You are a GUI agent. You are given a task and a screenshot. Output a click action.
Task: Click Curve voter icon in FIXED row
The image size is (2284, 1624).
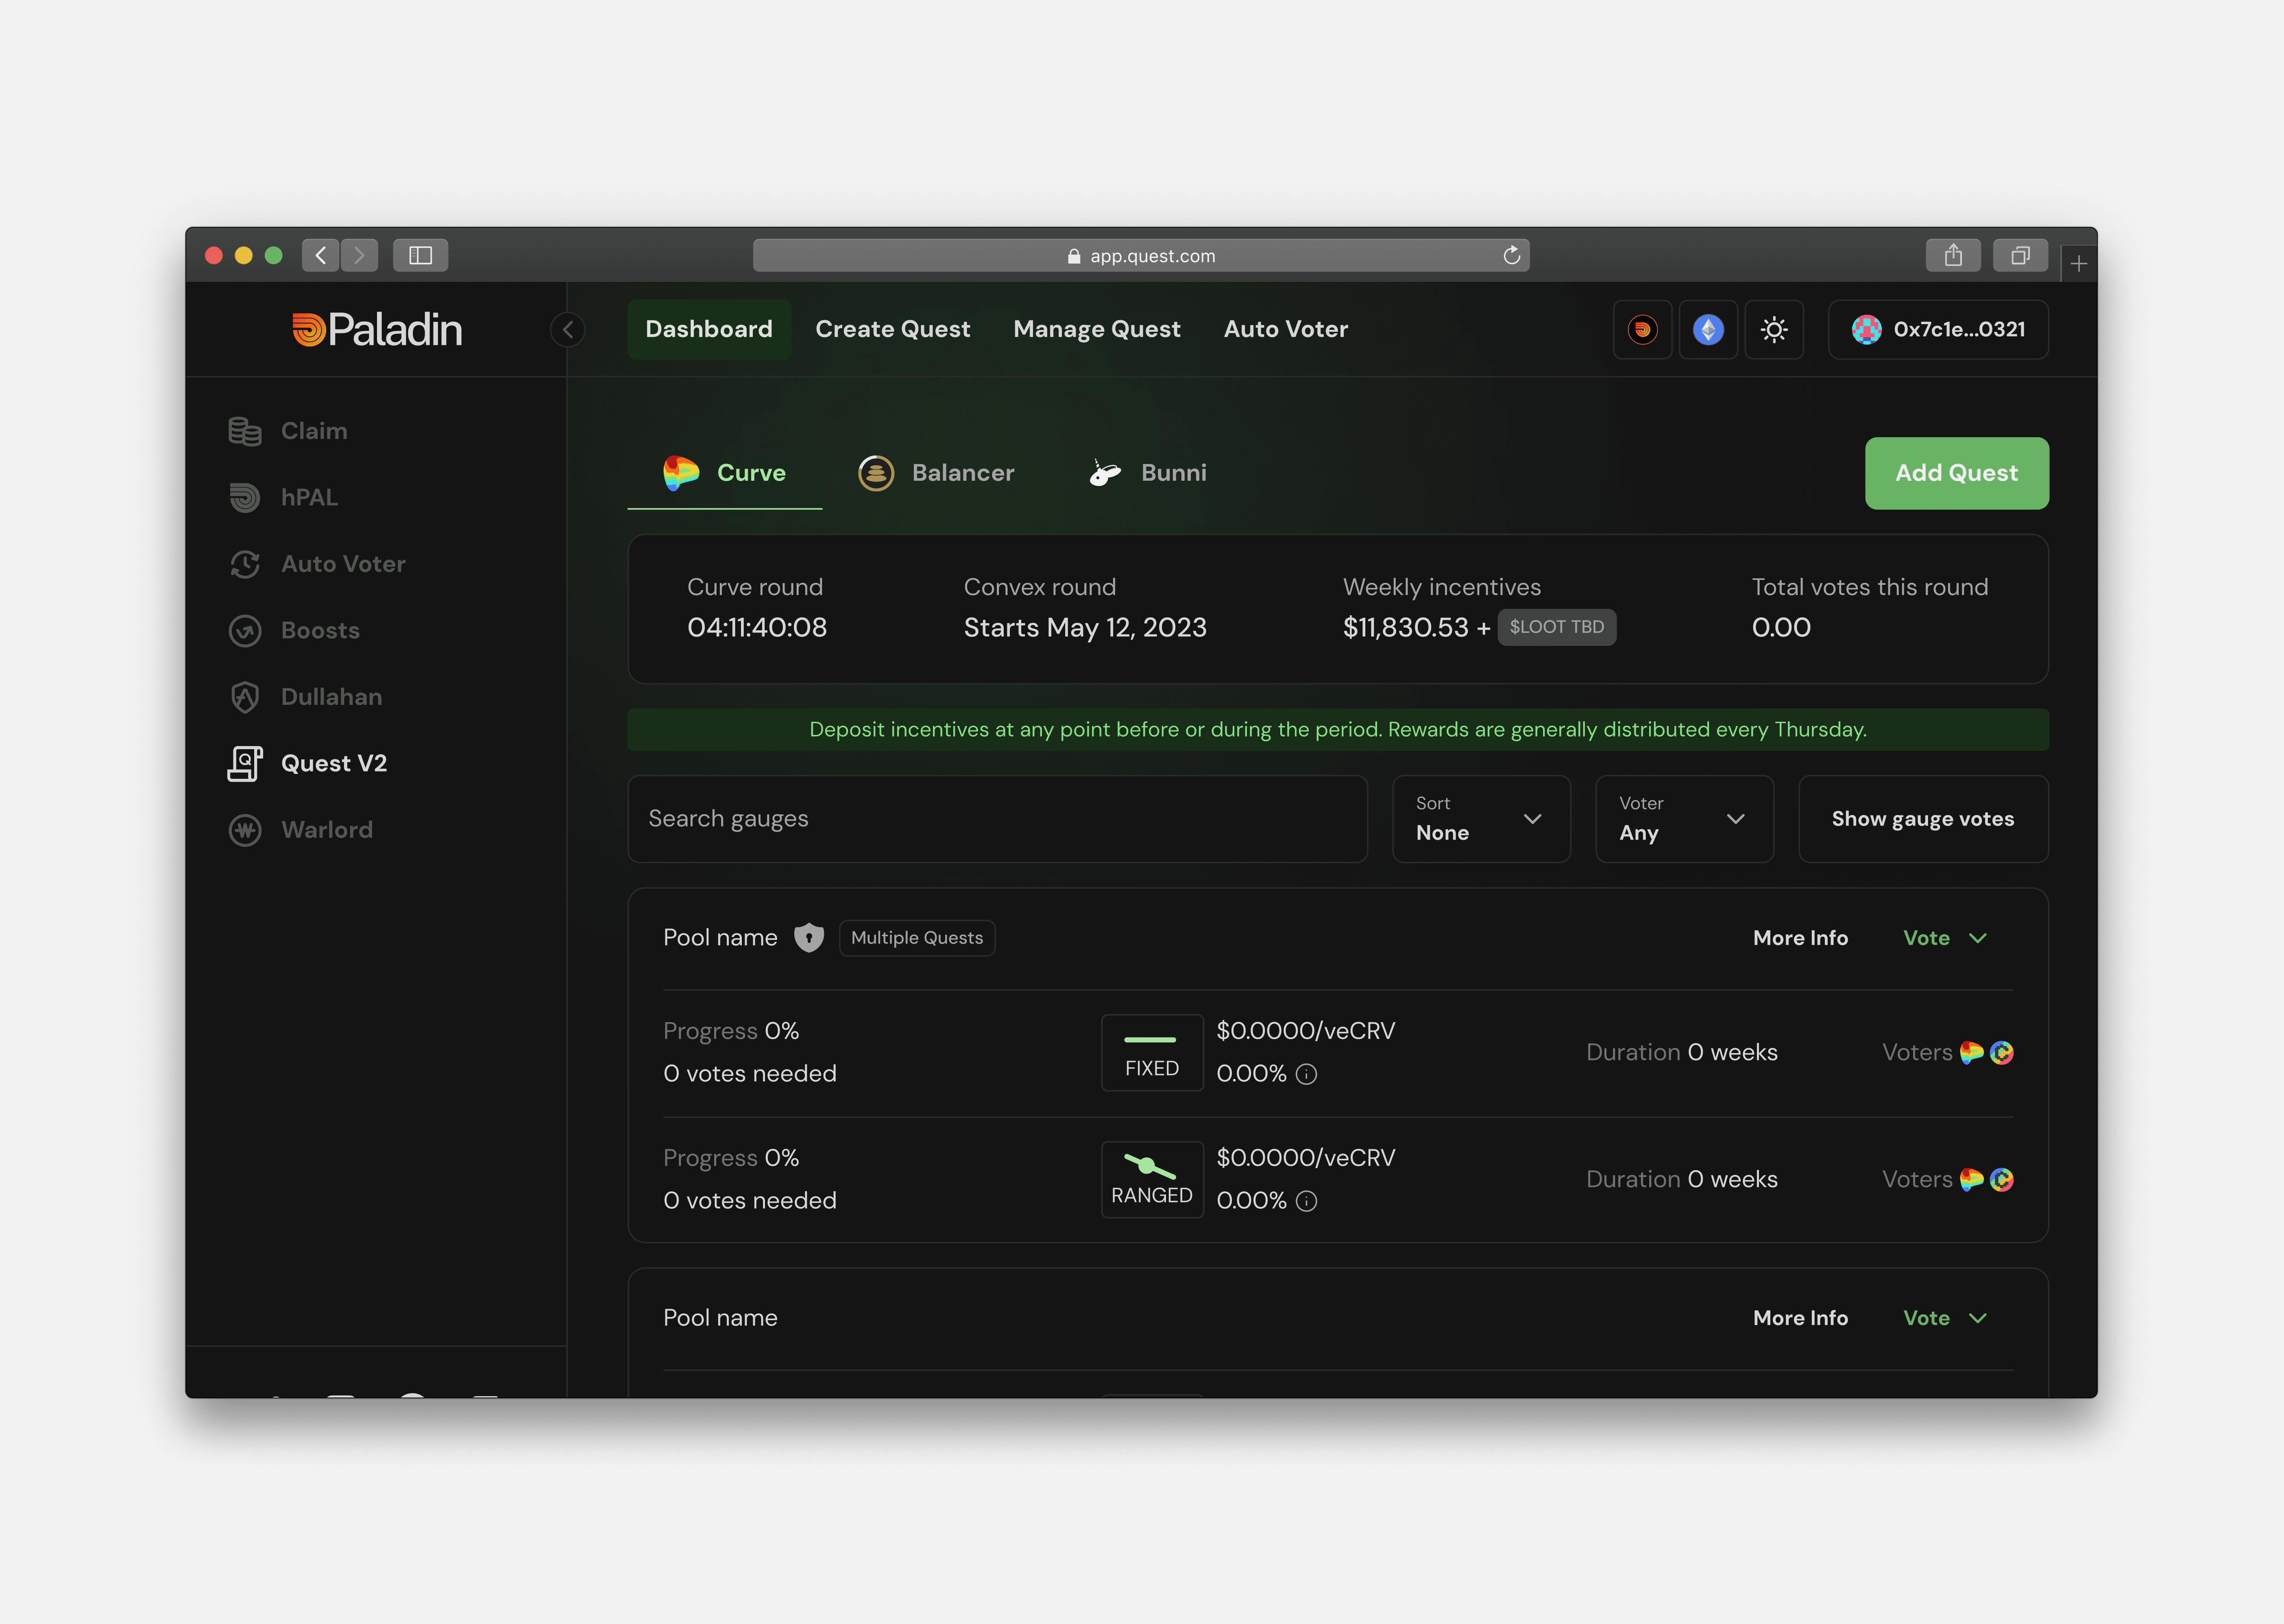click(1971, 1052)
